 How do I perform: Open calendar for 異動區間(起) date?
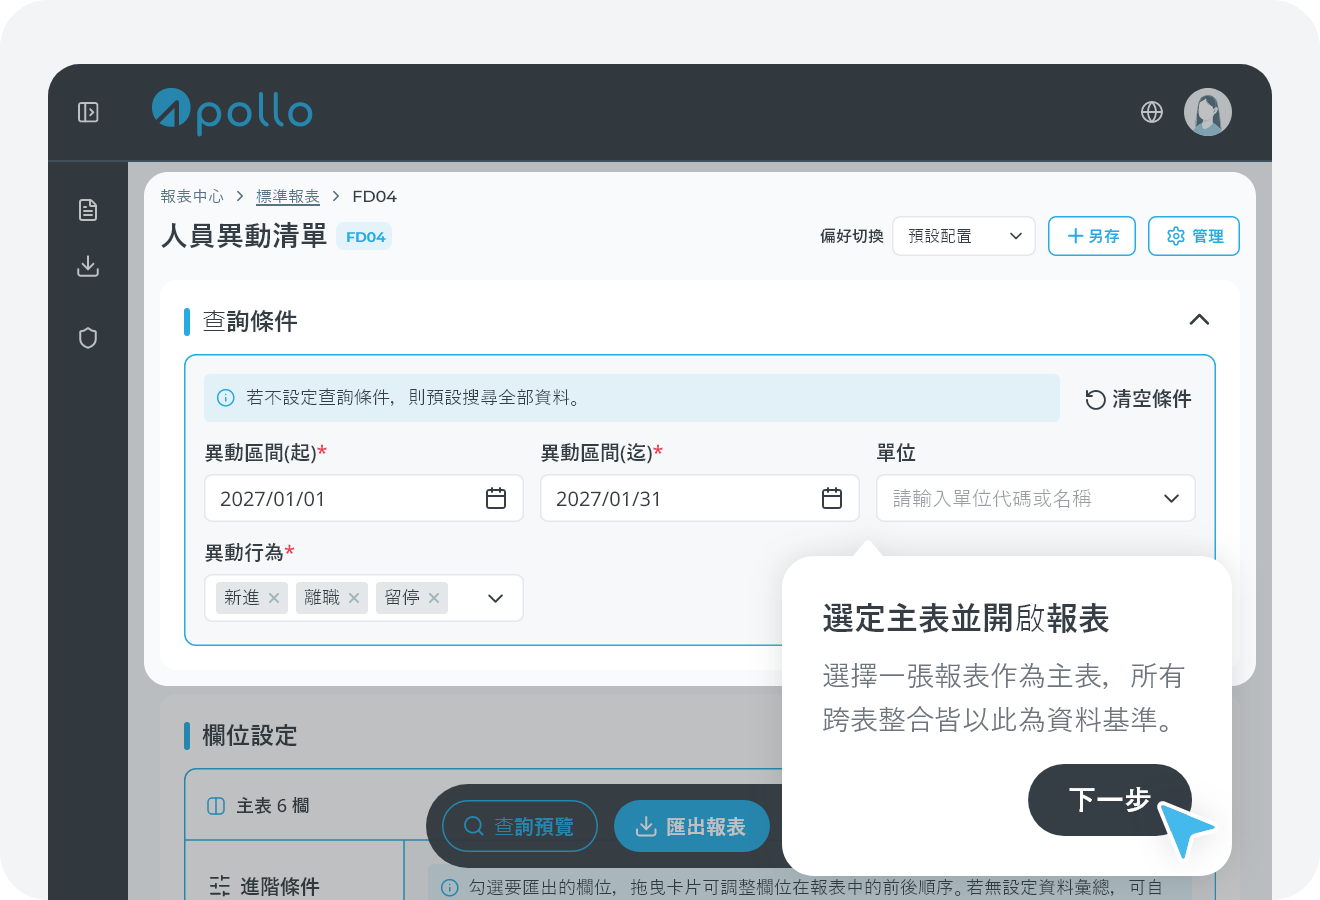(496, 498)
